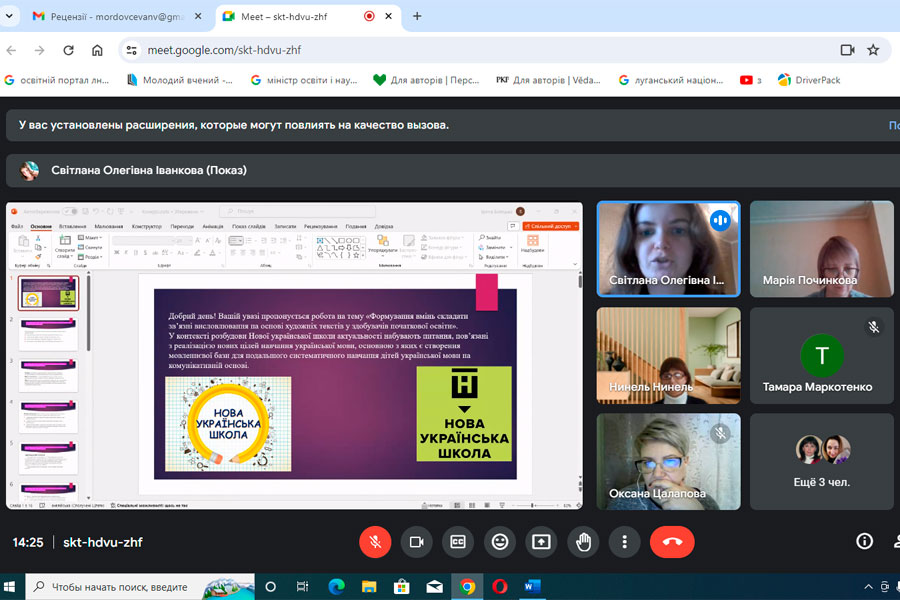Choose the font color A swatch
Screen dimensions: 900x600
[212, 253]
